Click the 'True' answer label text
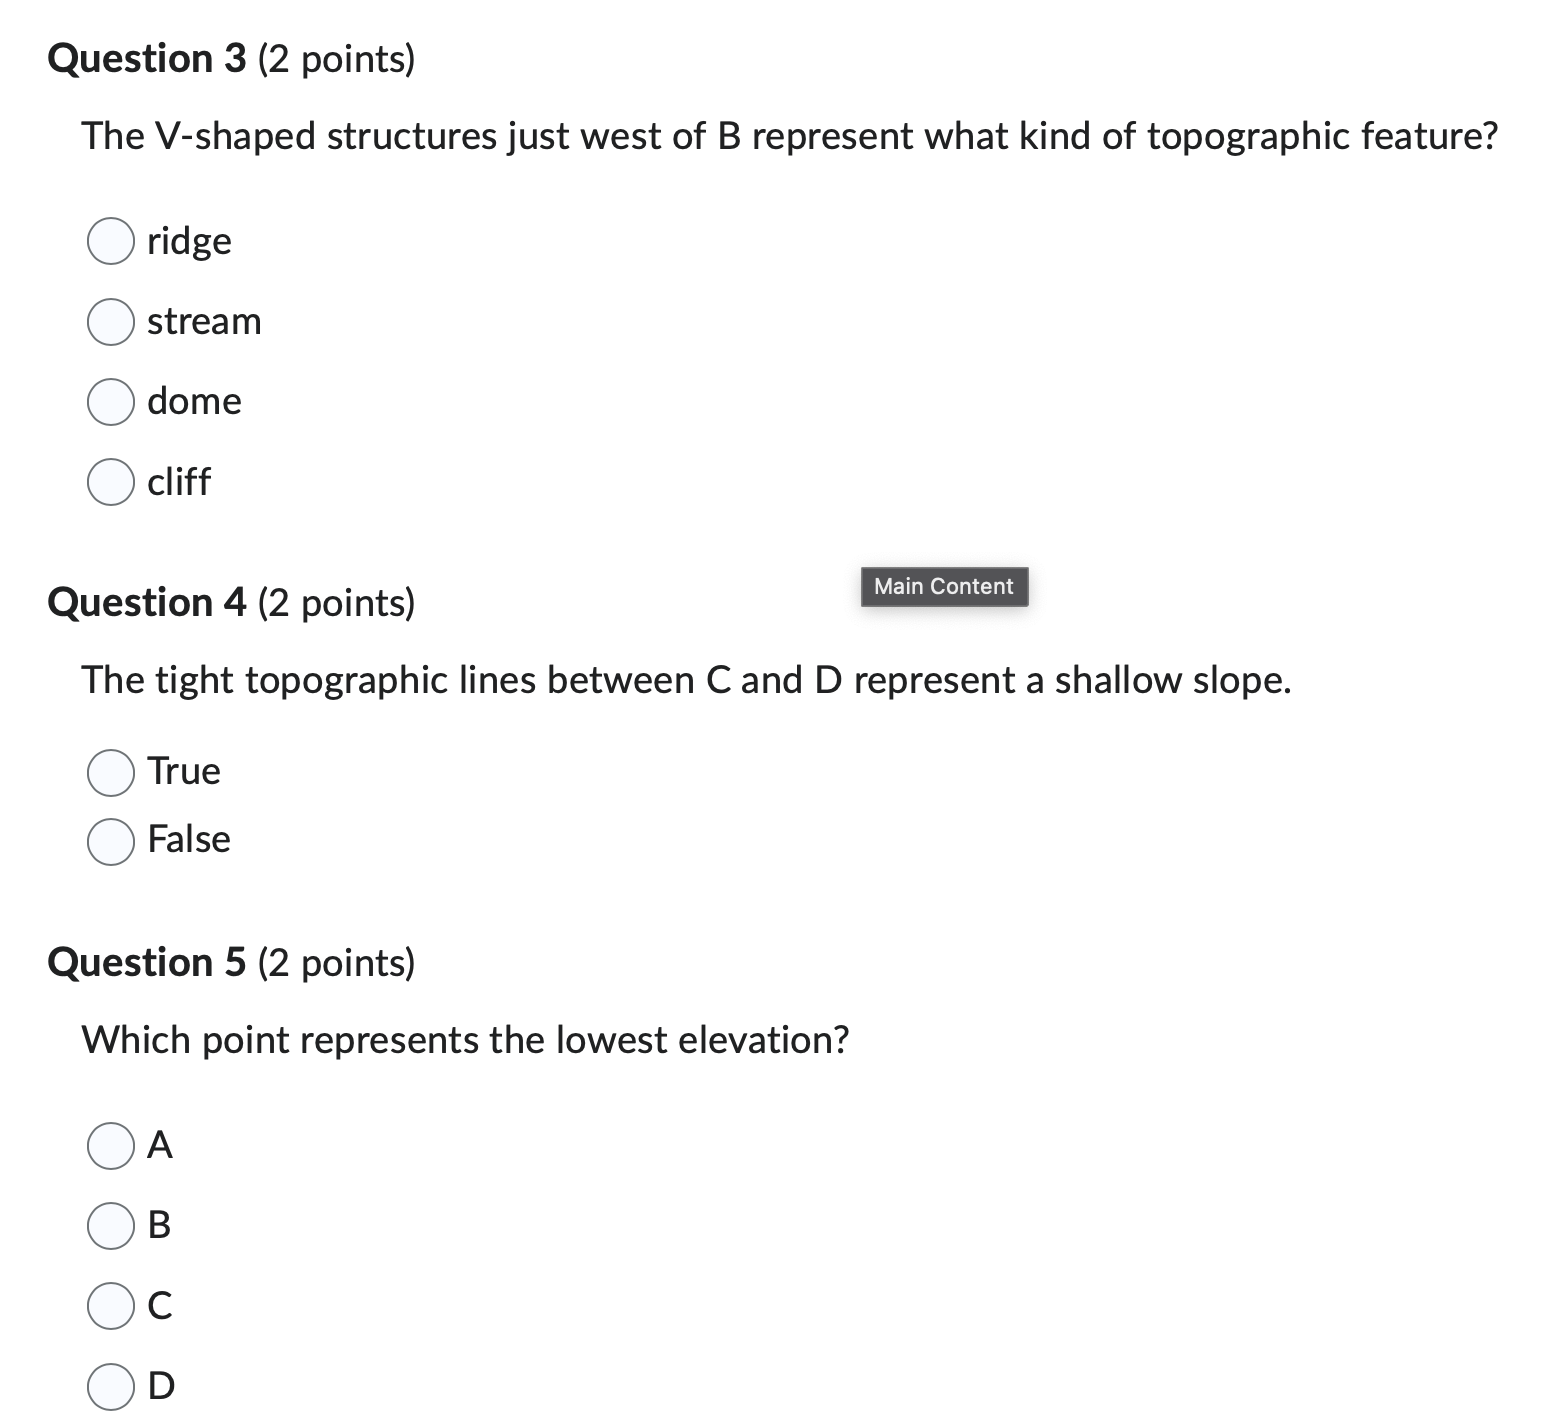The width and height of the screenshot is (1556, 1424). coord(184,772)
